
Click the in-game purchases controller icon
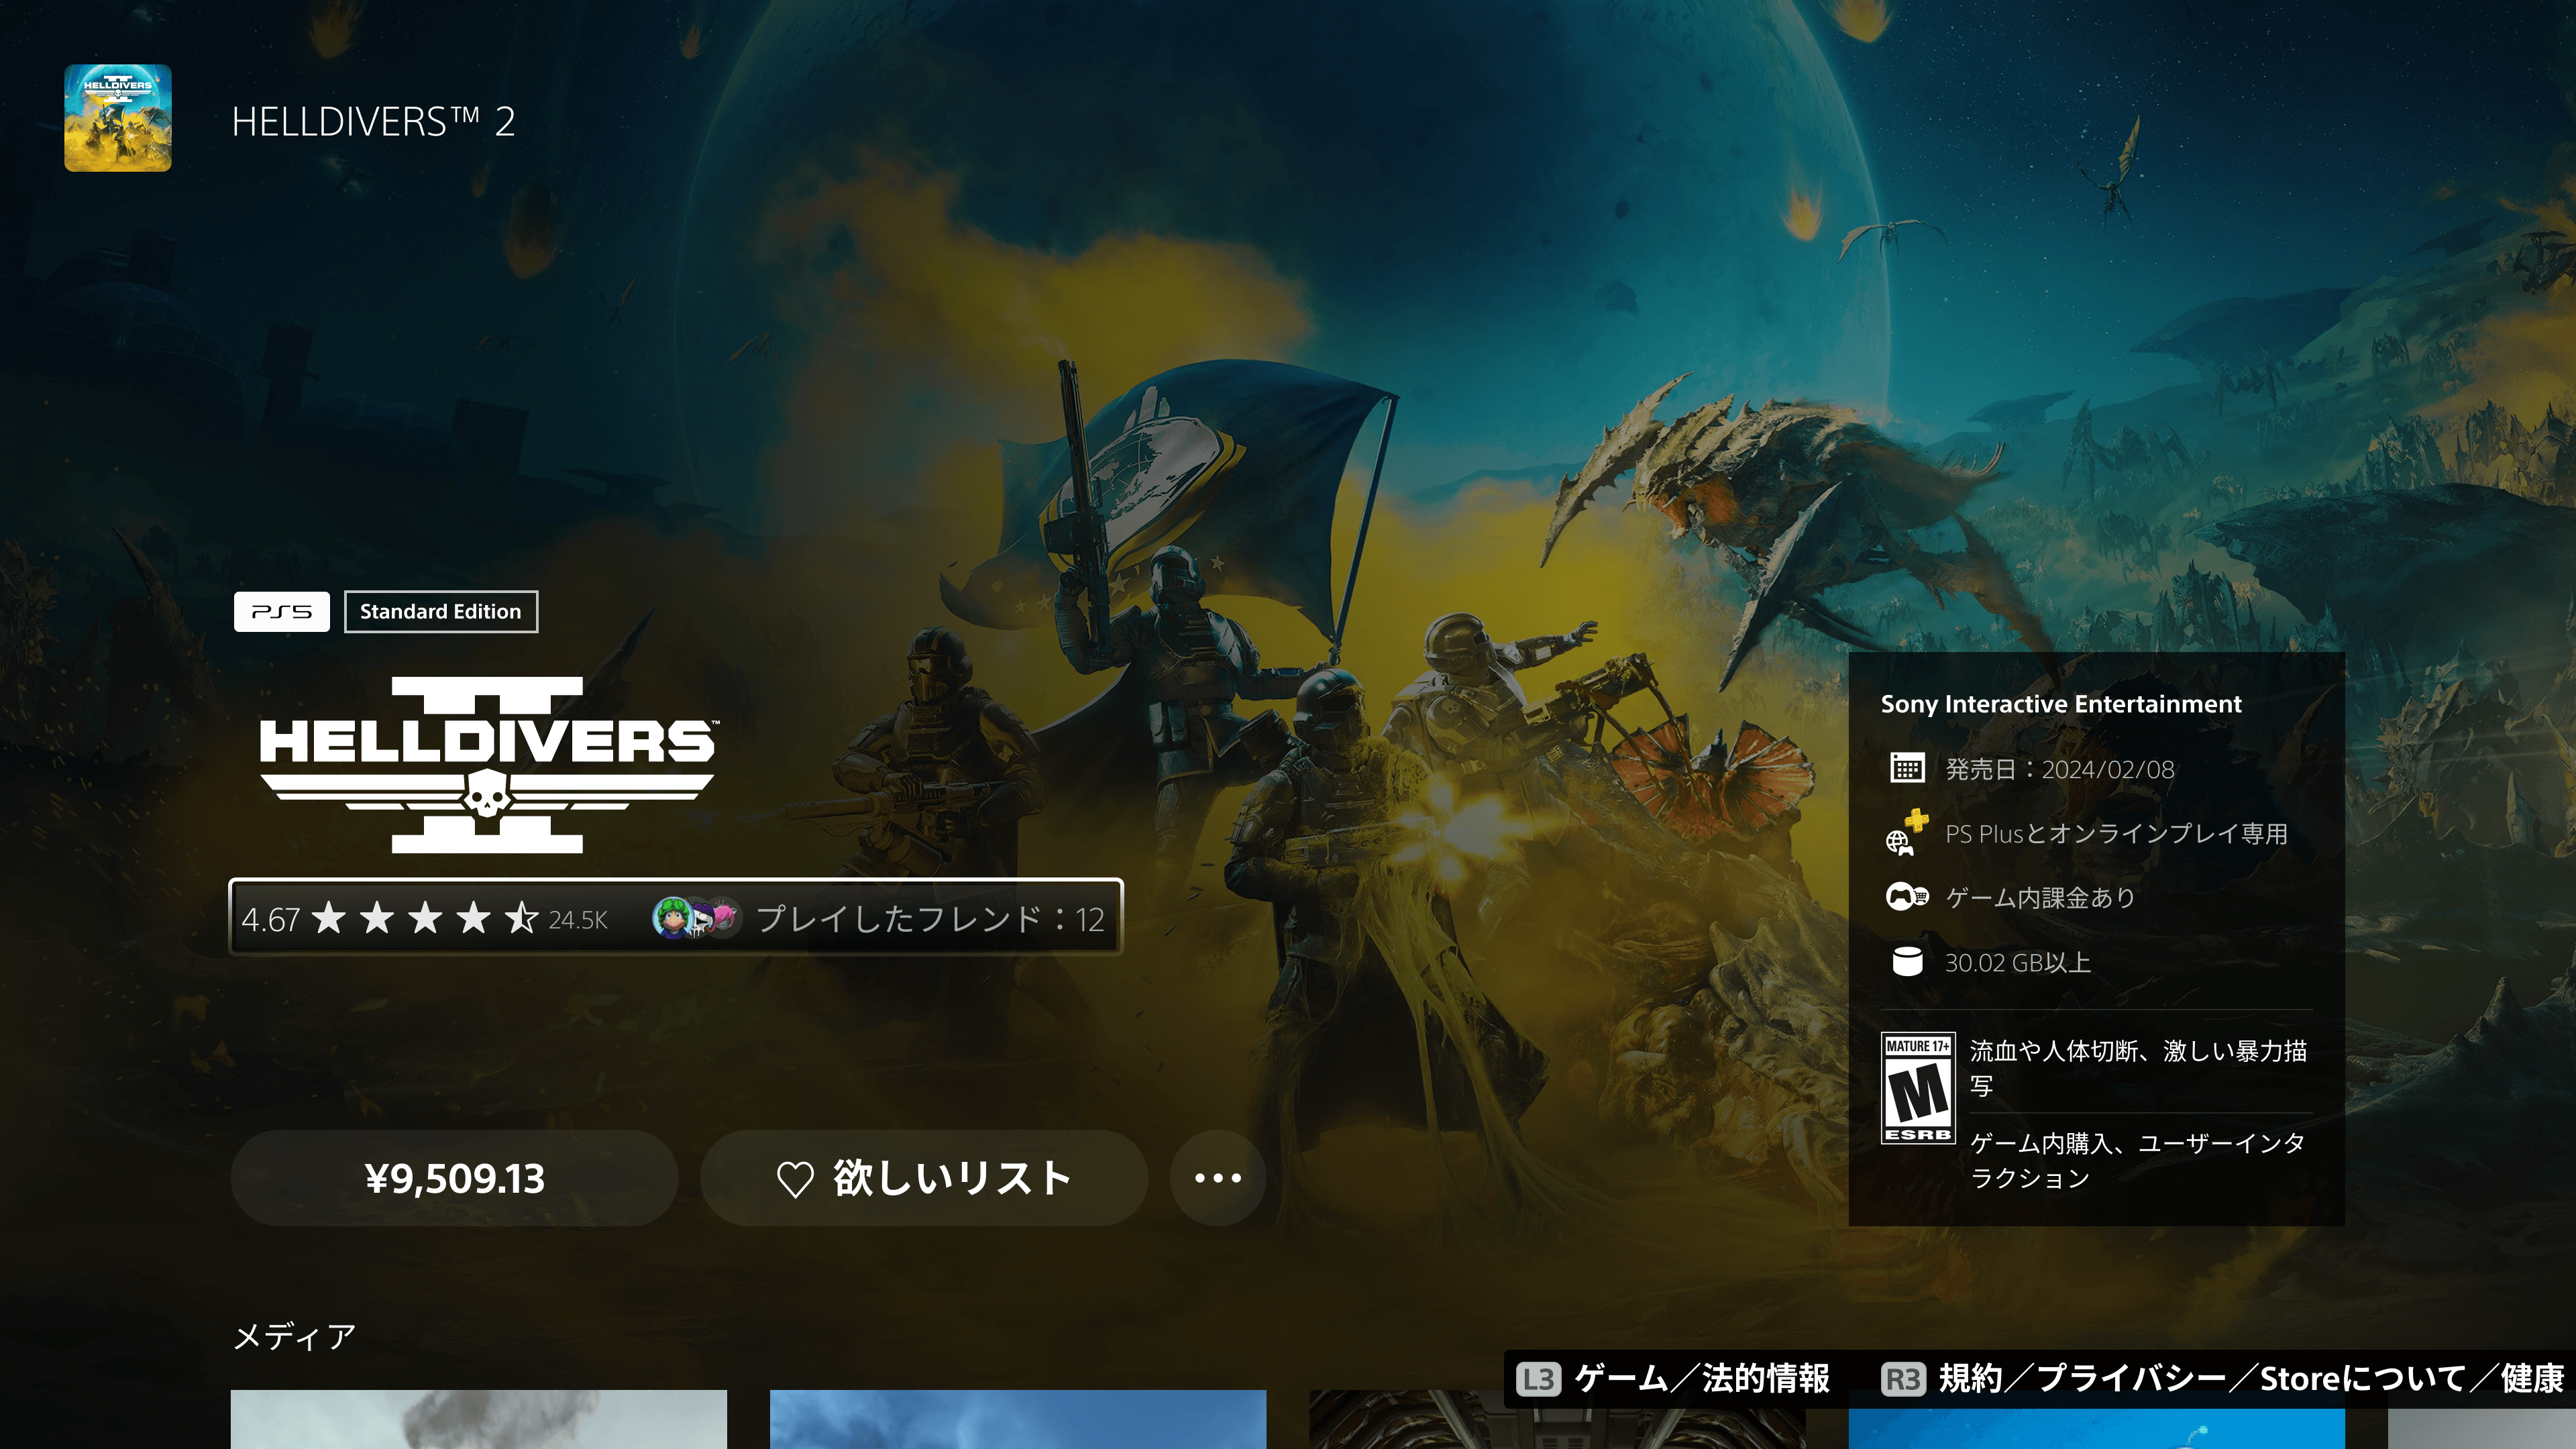pos(1906,897)
